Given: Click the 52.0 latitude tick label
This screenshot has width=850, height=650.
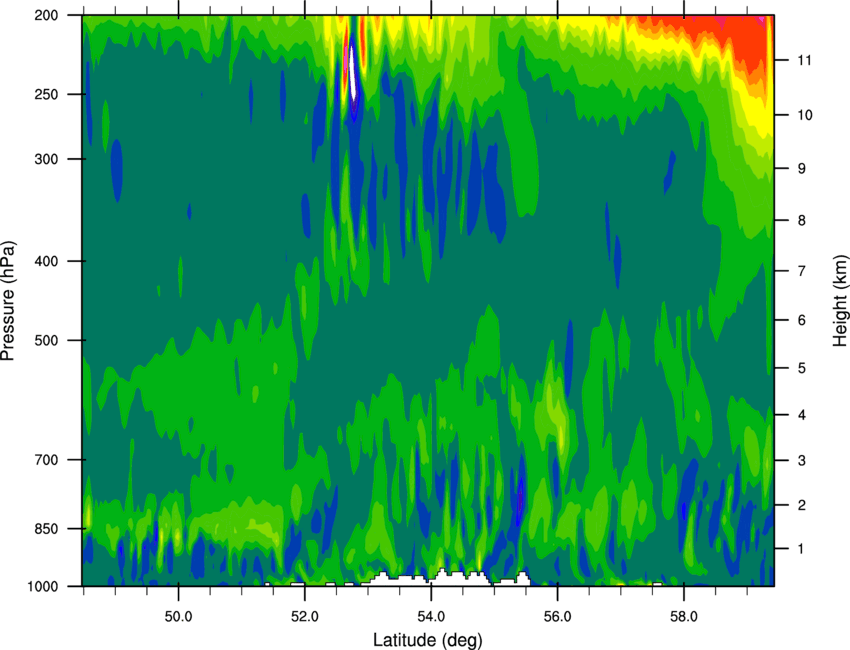Looking at the screenshot, I should click(x=305, y=617).
